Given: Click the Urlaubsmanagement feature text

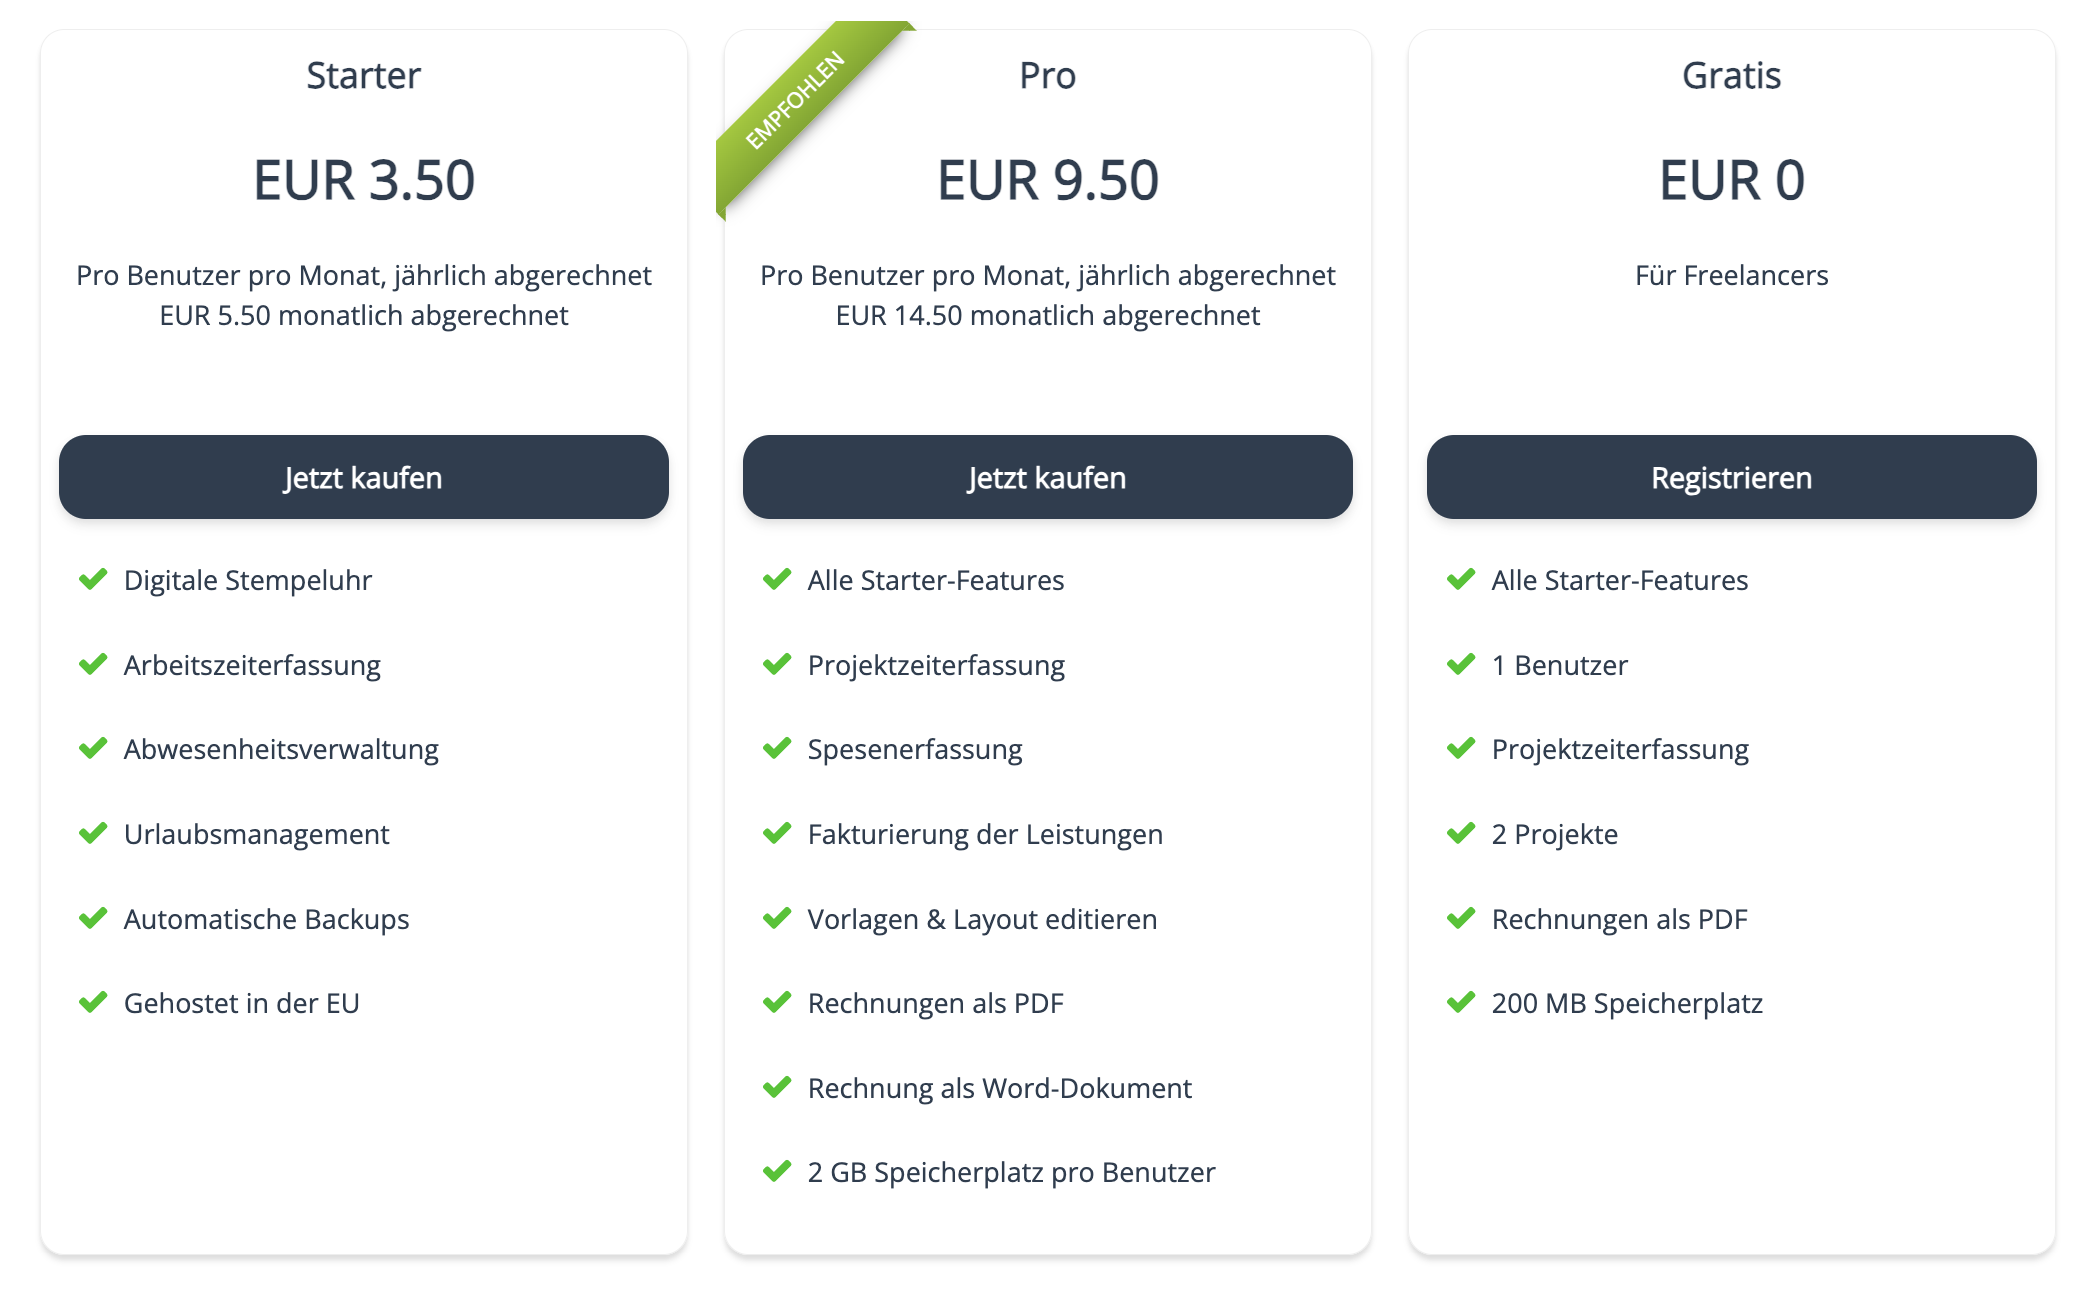Looking at the screenshot, I should click(x=256, y=834).
